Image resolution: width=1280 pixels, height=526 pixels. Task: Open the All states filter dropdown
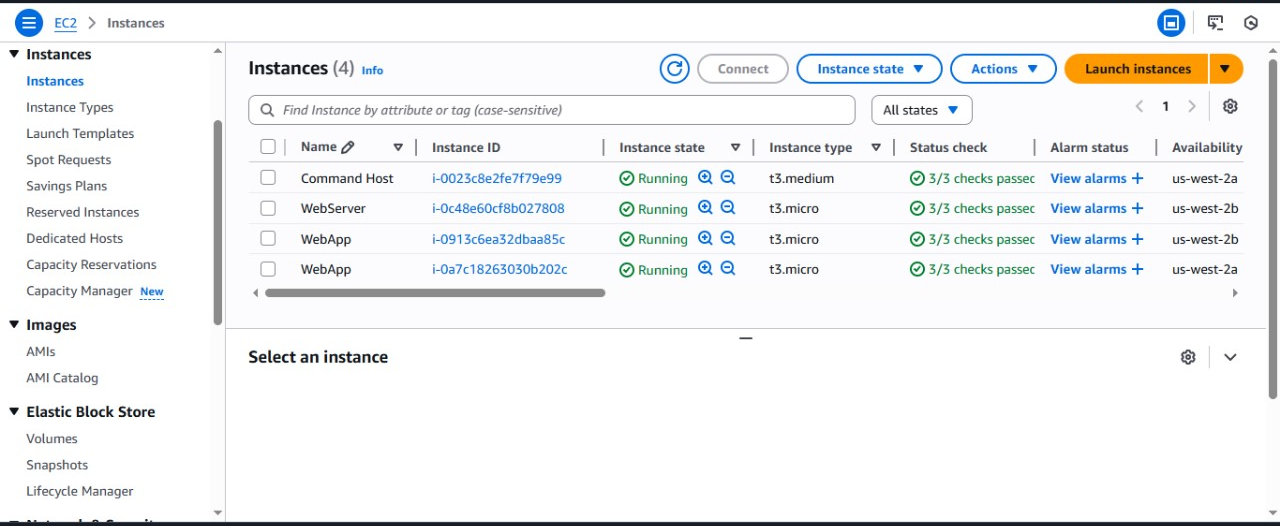coord(921,110)
